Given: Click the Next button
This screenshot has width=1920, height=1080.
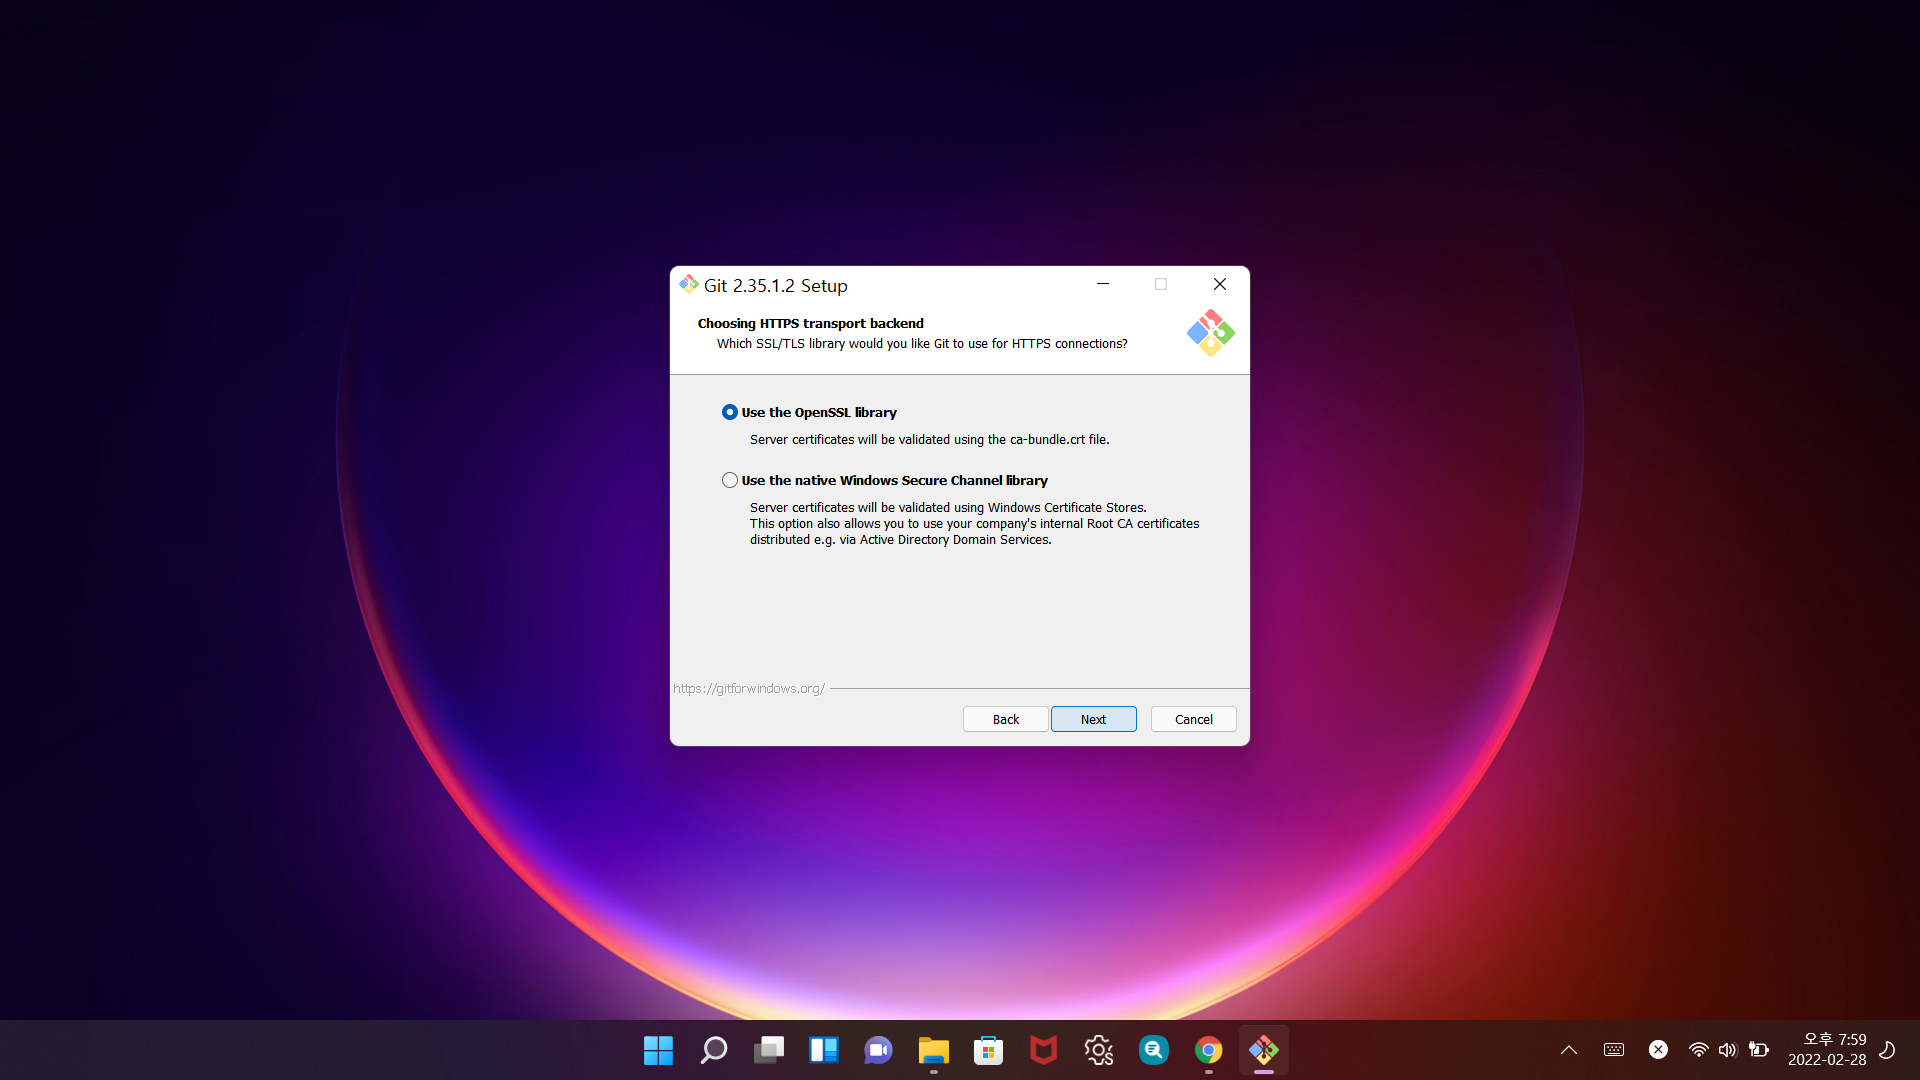Looking at the screenshot, I should (1093, 719).
